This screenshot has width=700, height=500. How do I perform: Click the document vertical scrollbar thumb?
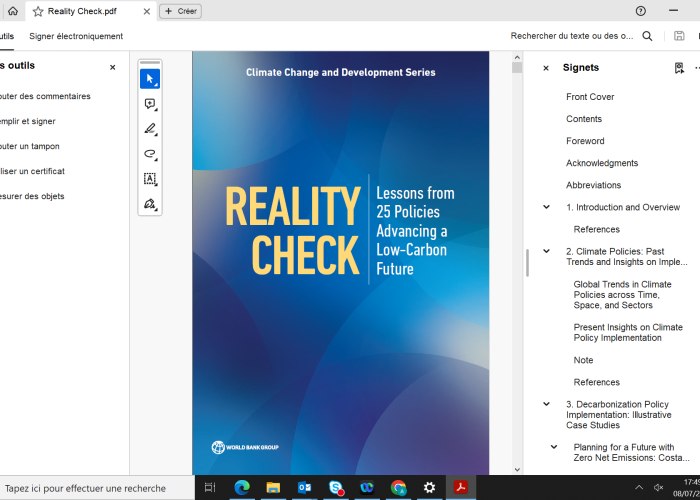pyautogui.click(x=517, y=68)
